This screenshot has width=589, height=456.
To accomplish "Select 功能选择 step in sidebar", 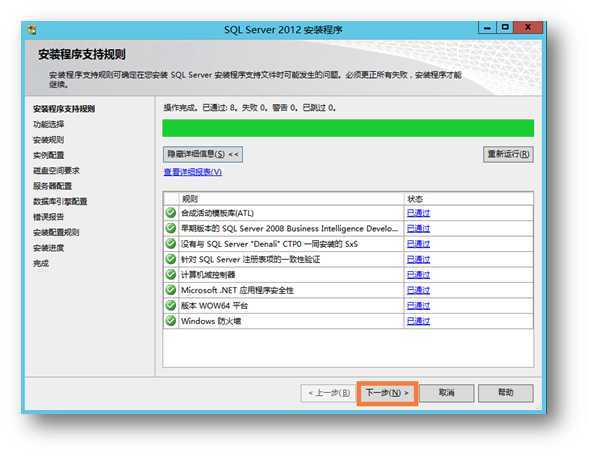I will pyautogui.click(x=48, y=124).
